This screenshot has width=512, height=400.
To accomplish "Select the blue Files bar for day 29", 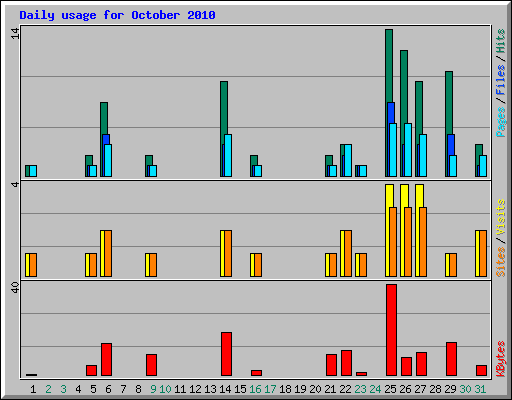I will (451, 144).
